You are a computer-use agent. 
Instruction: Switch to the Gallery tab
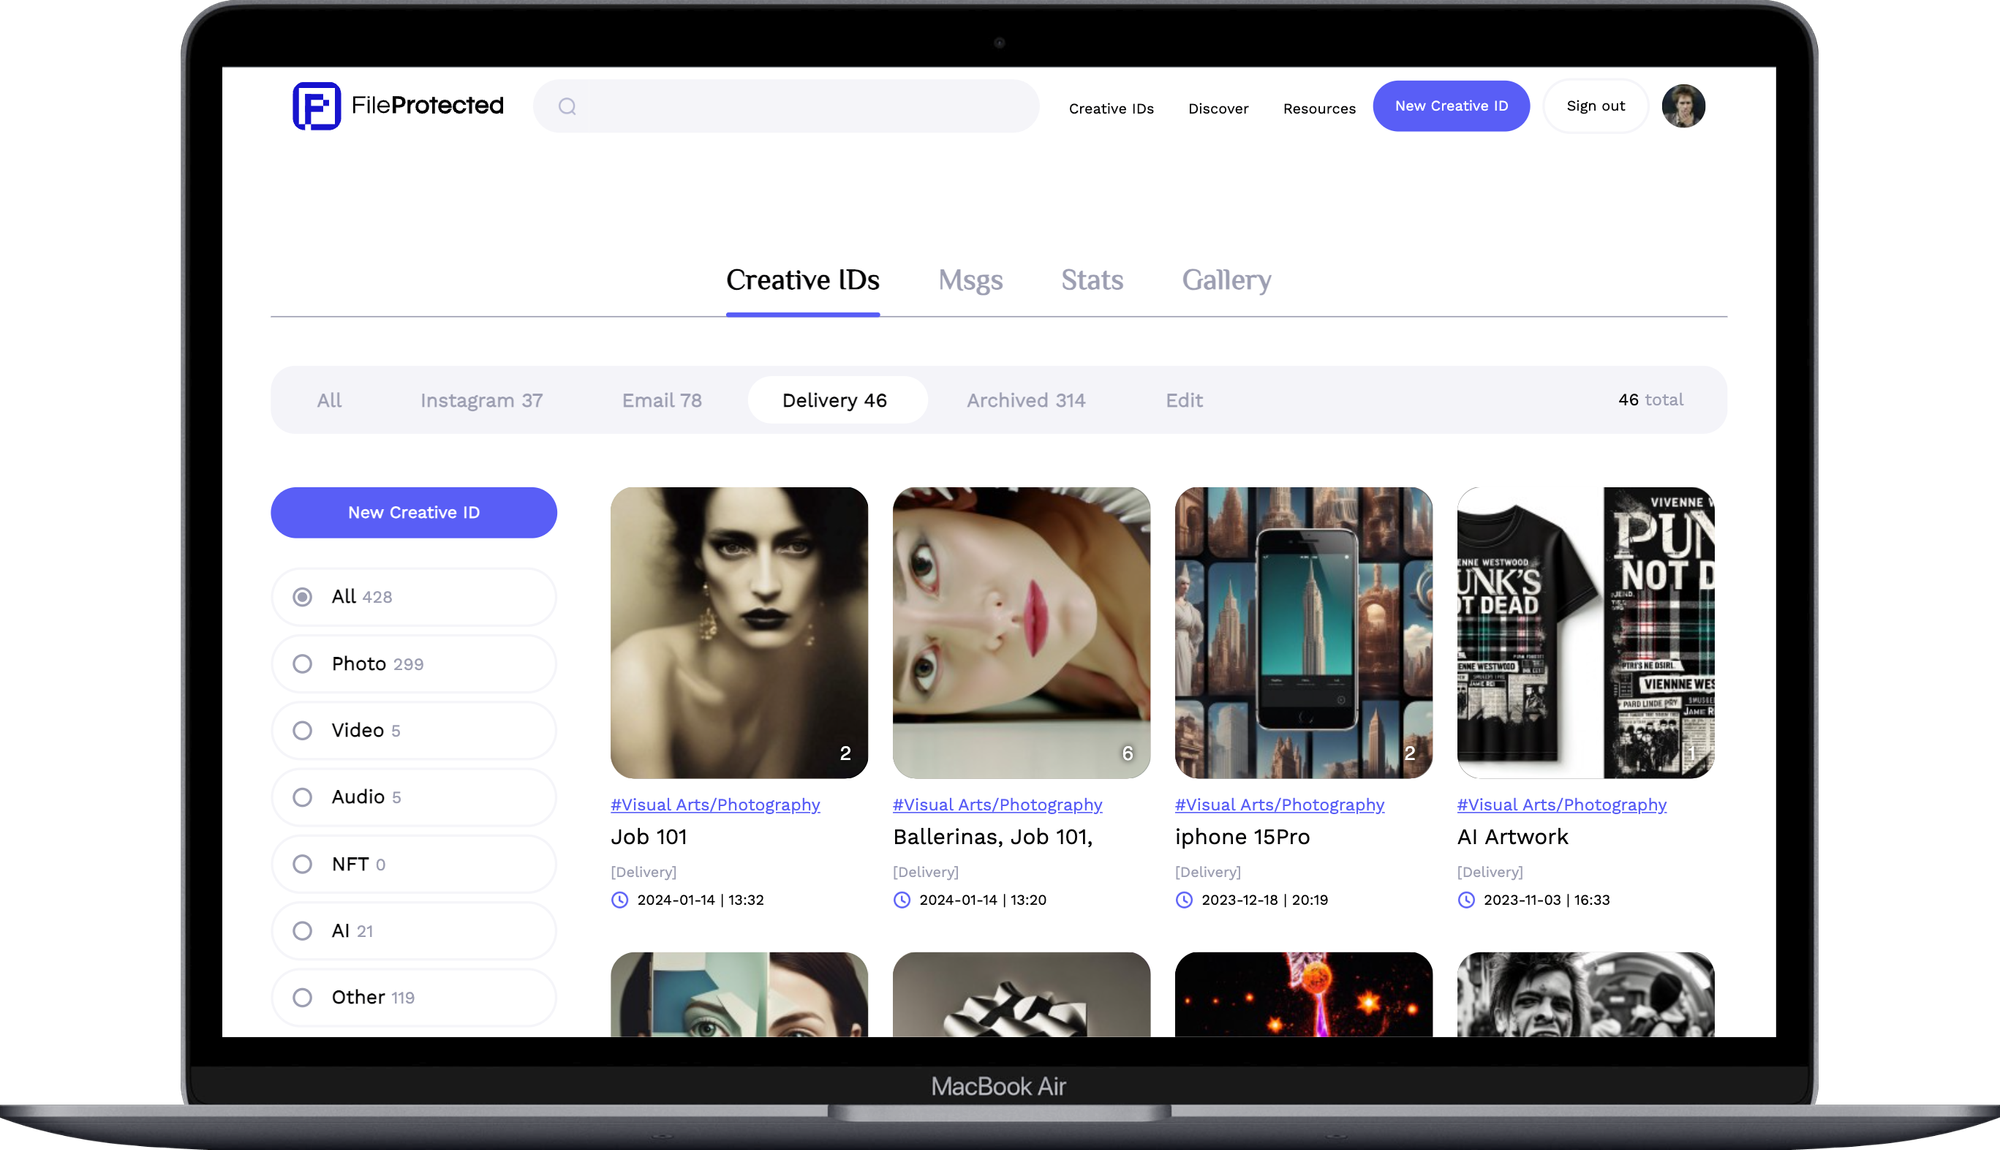1226,280
